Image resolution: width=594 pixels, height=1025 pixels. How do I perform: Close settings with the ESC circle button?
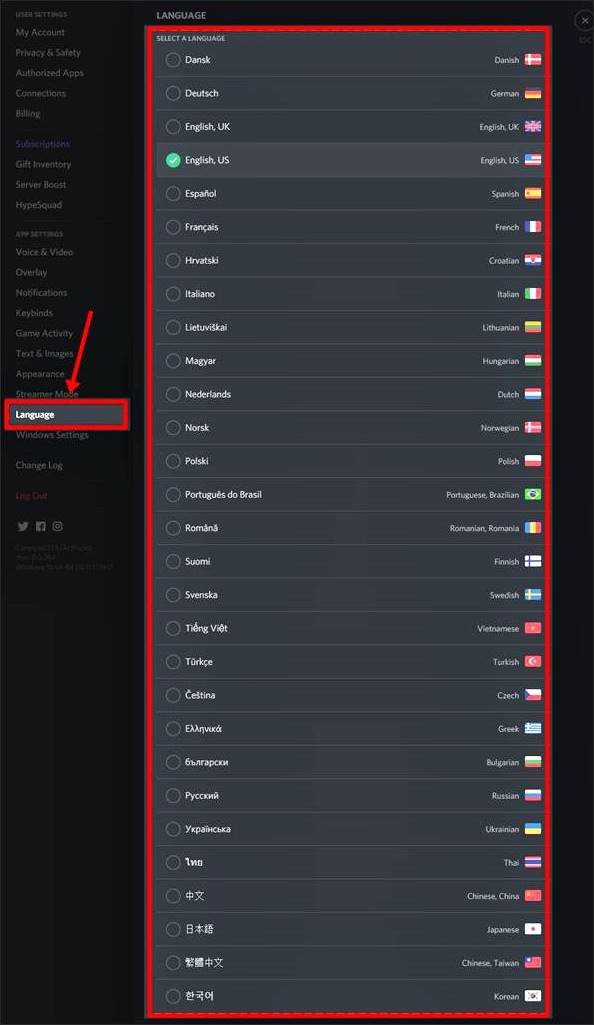584,20
